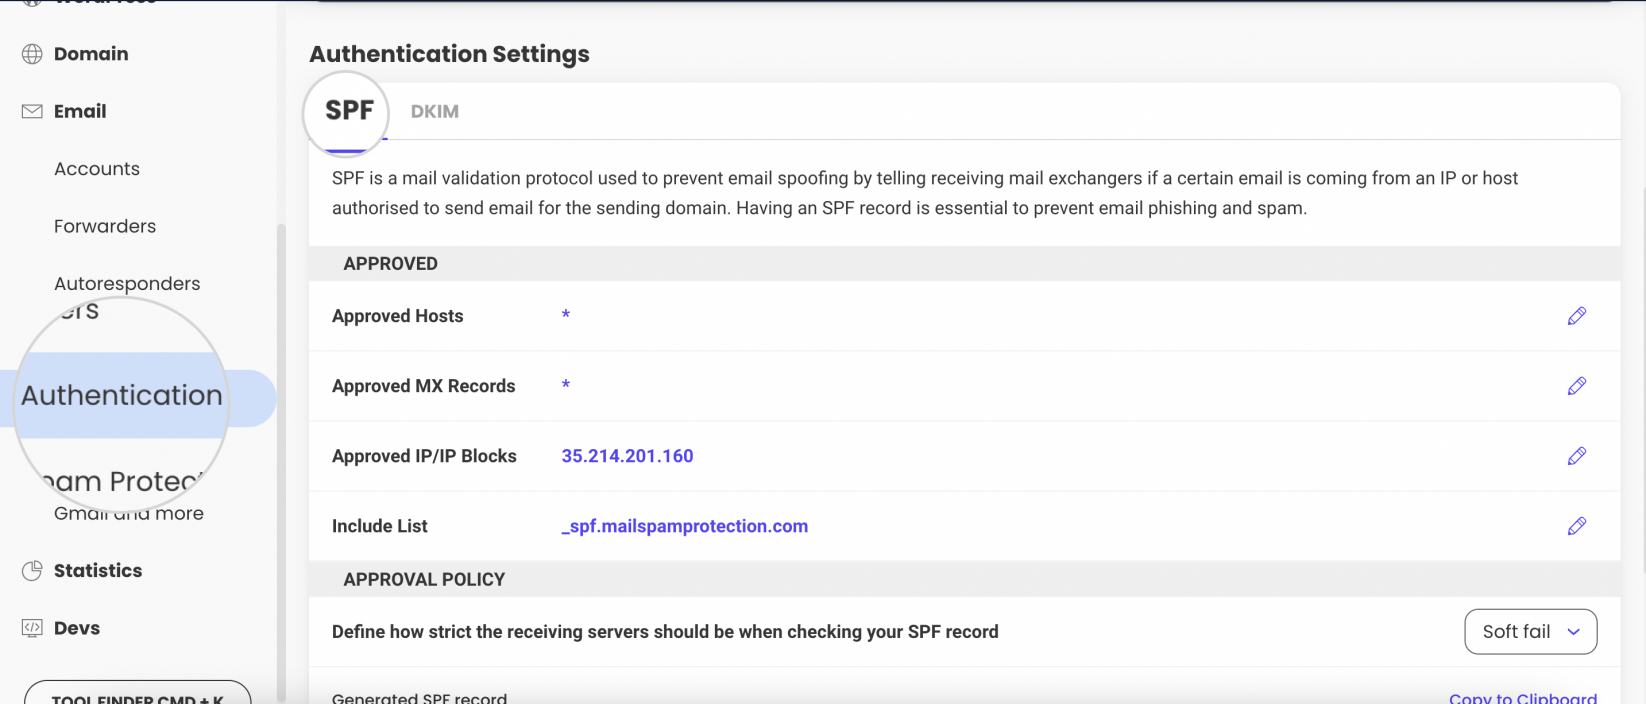Click the Include List label
Viewport: 1646px width, 704px height.
point(380,526)
